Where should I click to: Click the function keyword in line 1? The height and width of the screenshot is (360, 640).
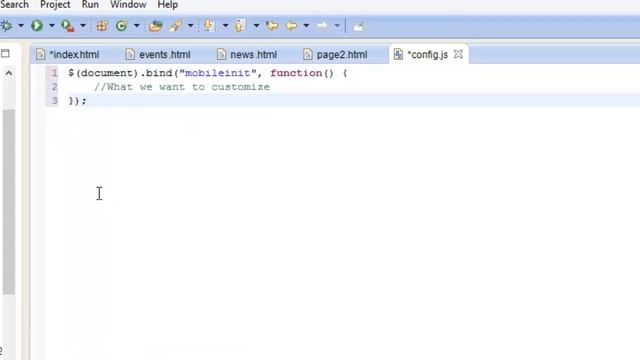coord(296,73)
